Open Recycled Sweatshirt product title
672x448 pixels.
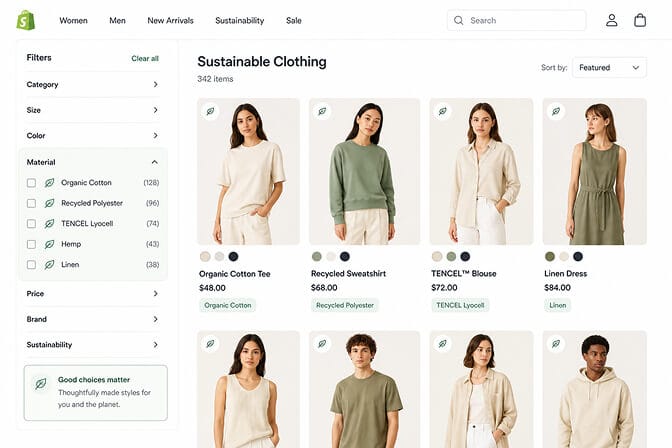(348, 274)
